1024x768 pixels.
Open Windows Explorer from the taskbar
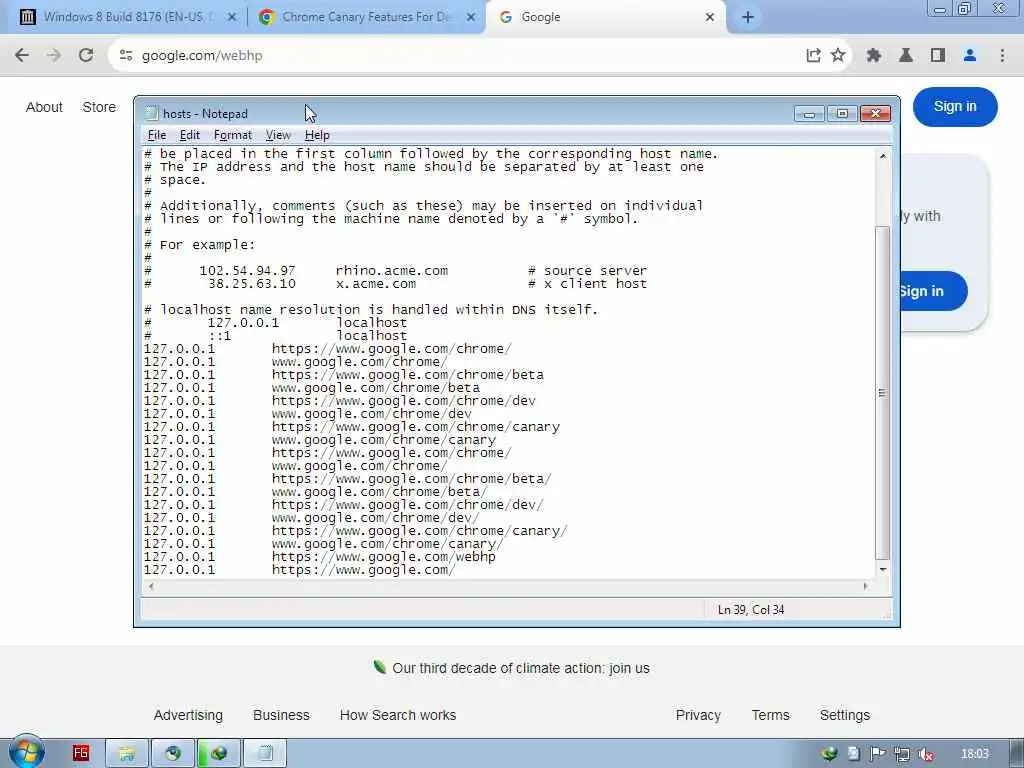pos(127,753)
